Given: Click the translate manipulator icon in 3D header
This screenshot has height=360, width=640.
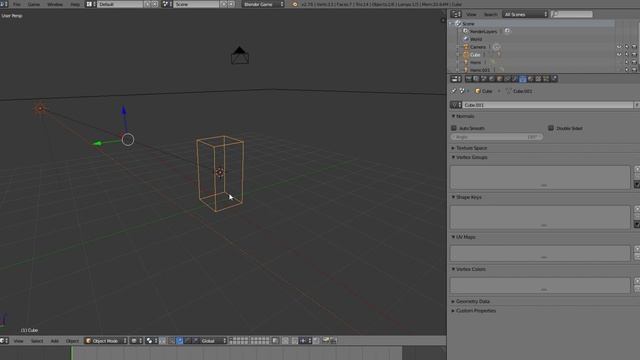Looking at the screenshot, I should point(179,340).
